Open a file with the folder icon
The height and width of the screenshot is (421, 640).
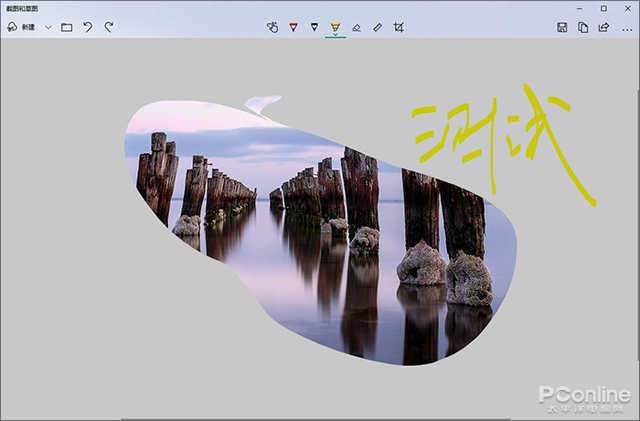coord(67,27)
